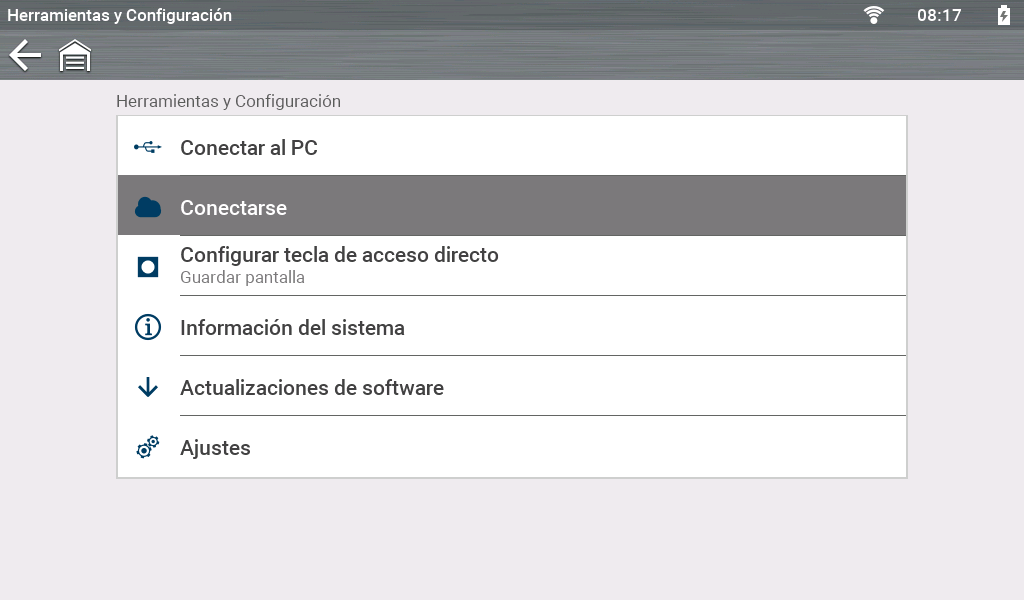
Task: Tap the back arrow icon
Action: pos(25,56)
